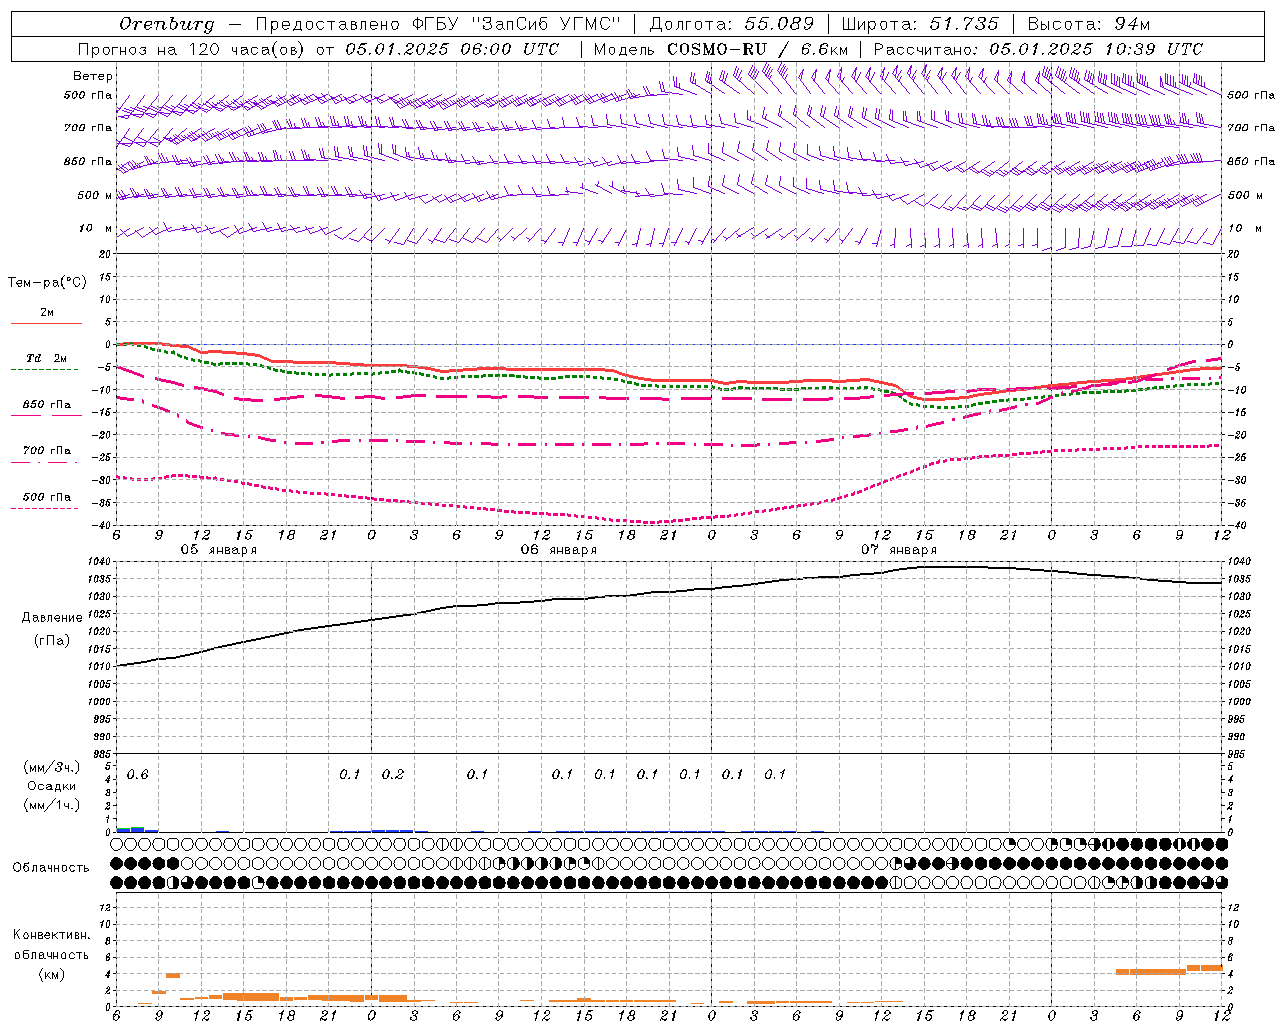Click the "500 гПа" entry in temperature legend
1280x1024 pixels.
coord(47,497)
